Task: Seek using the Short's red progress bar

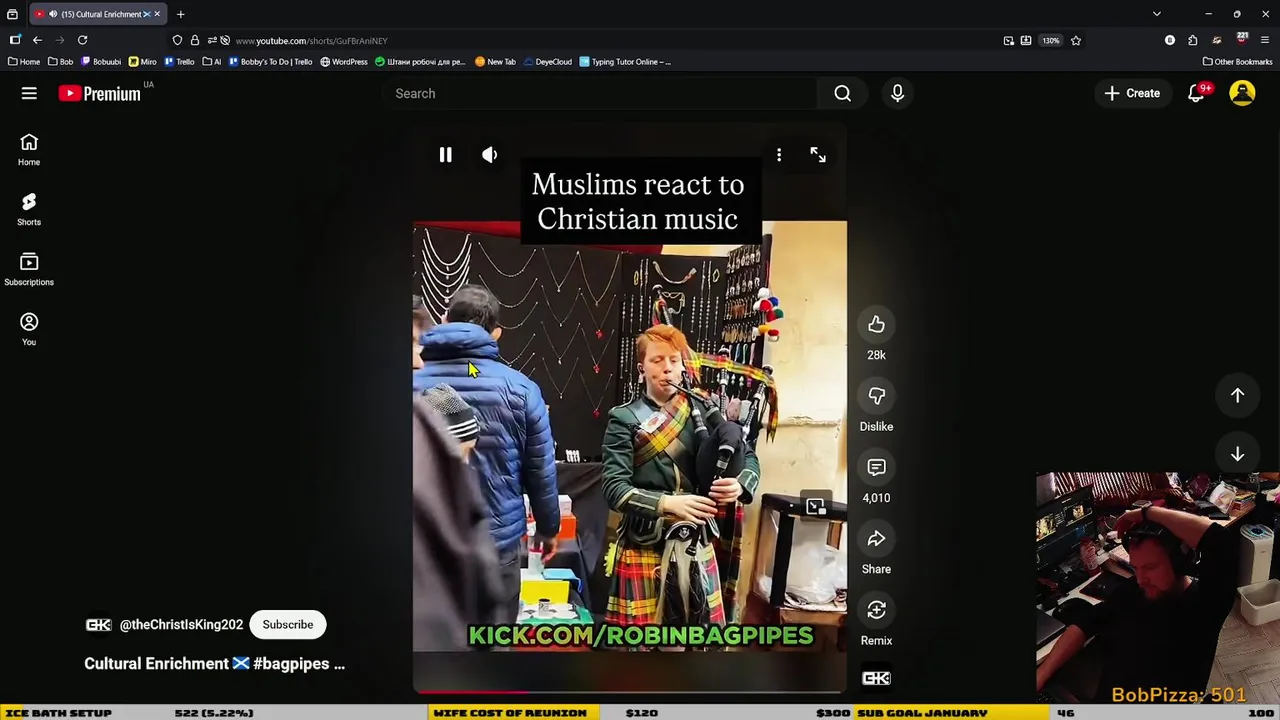Action: [630, 691]
